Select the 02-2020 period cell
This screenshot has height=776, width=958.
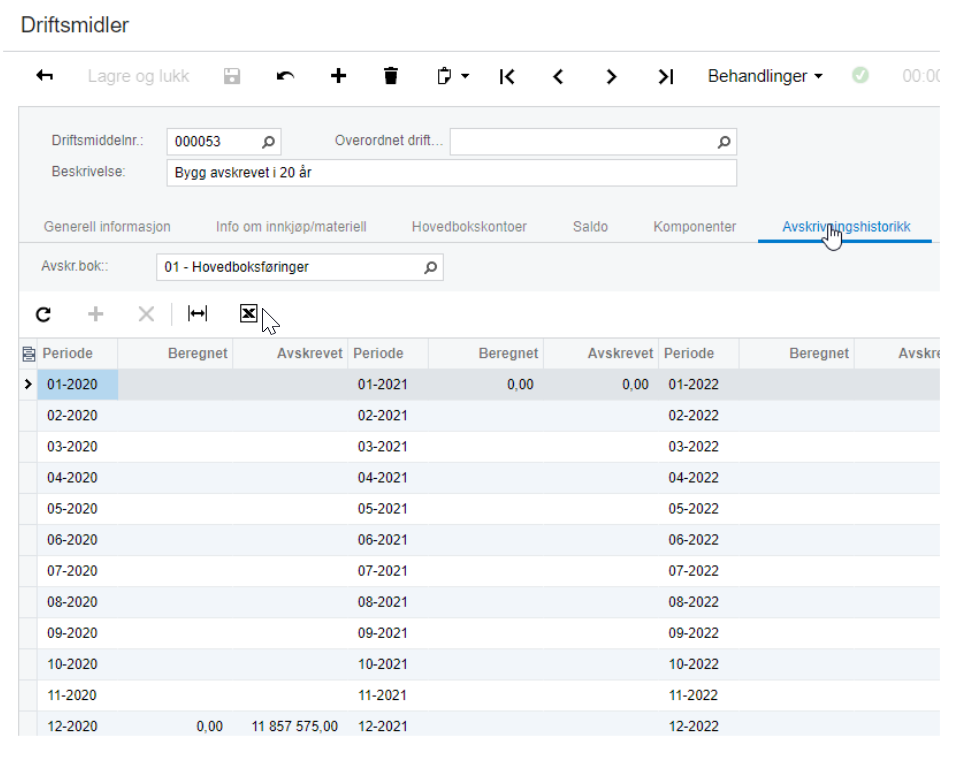pyautogui.click(x=78, y=415)
